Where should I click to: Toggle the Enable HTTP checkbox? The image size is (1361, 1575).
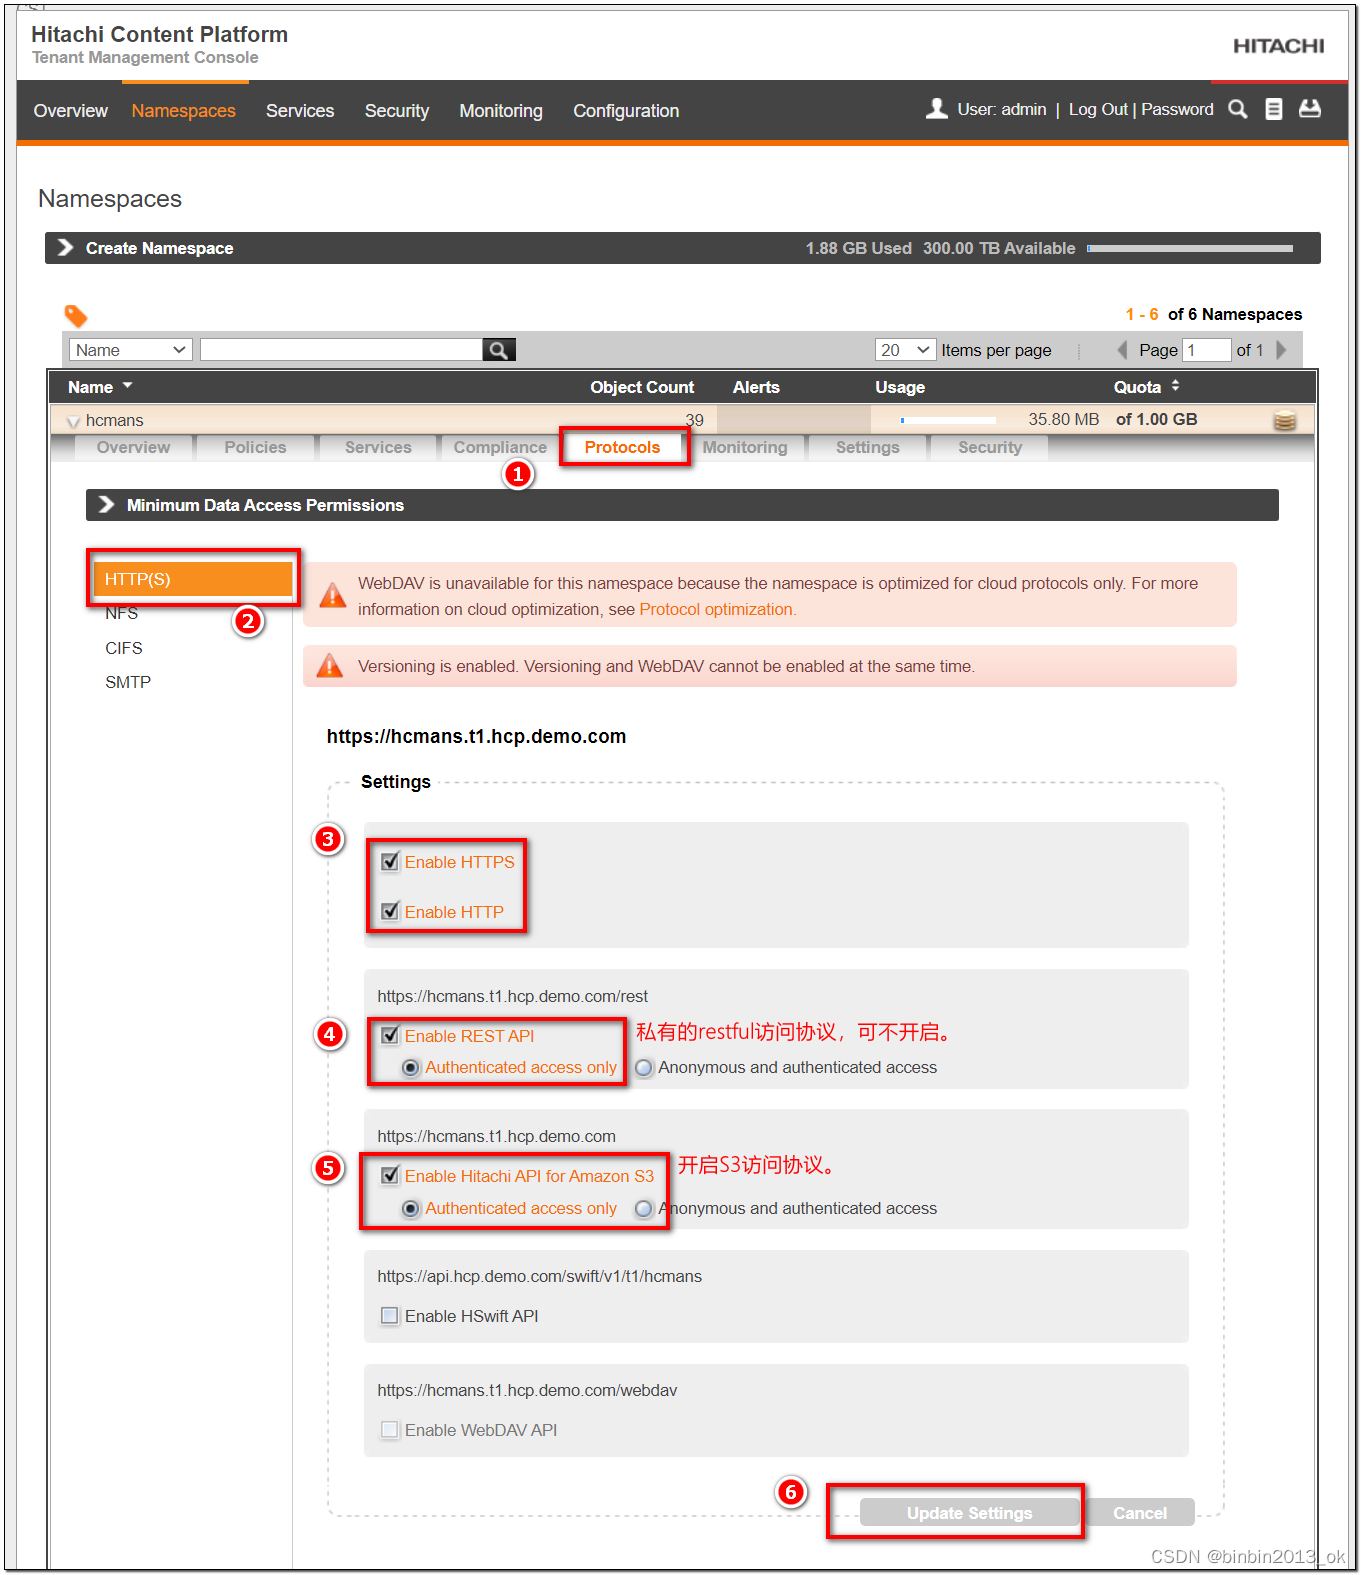coord(390,911)
